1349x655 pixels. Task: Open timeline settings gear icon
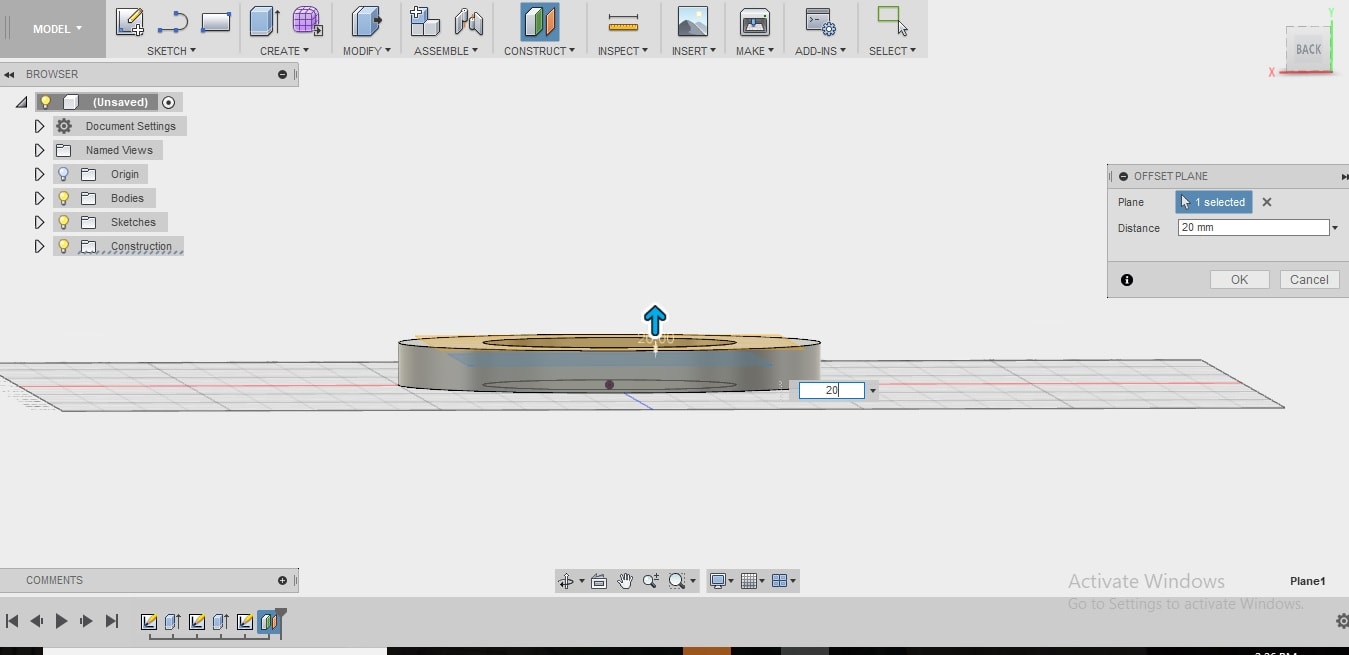(x=1342, y=621)
